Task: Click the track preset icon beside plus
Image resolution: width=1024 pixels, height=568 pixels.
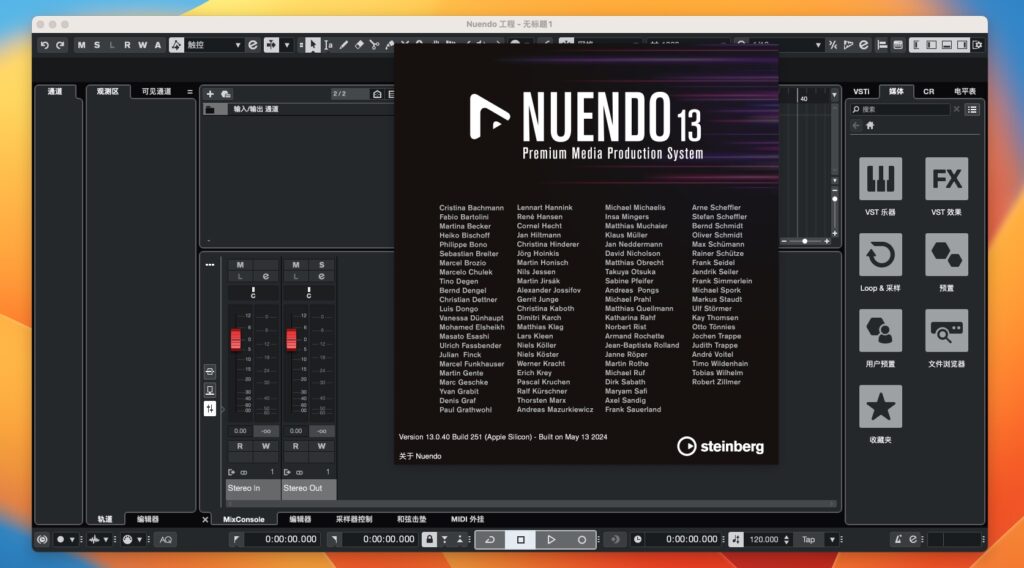Action: click(x=226, y=94)
